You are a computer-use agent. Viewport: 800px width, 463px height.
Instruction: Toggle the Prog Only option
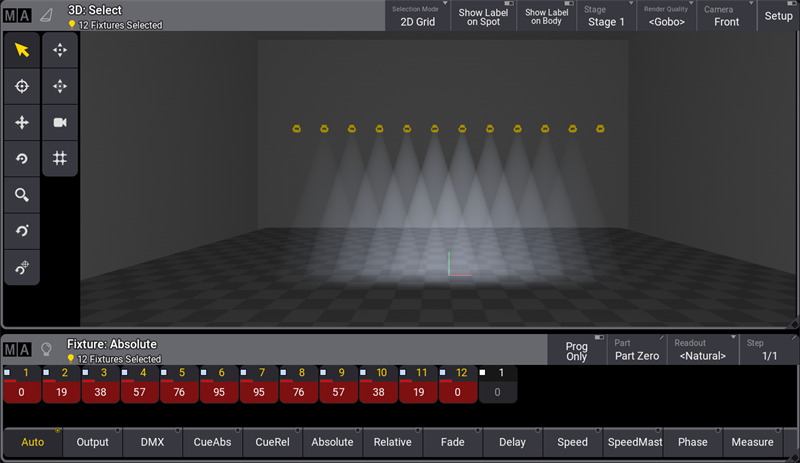[x=576, y=350]
